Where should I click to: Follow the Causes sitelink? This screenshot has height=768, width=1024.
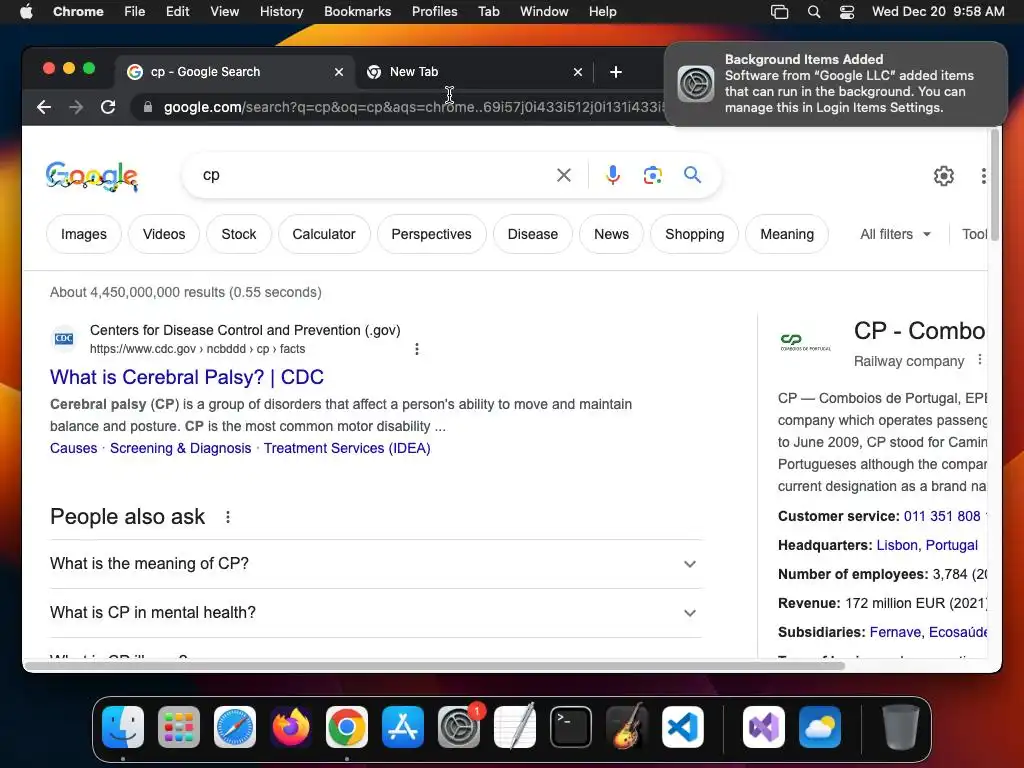(x=74, y=449)
